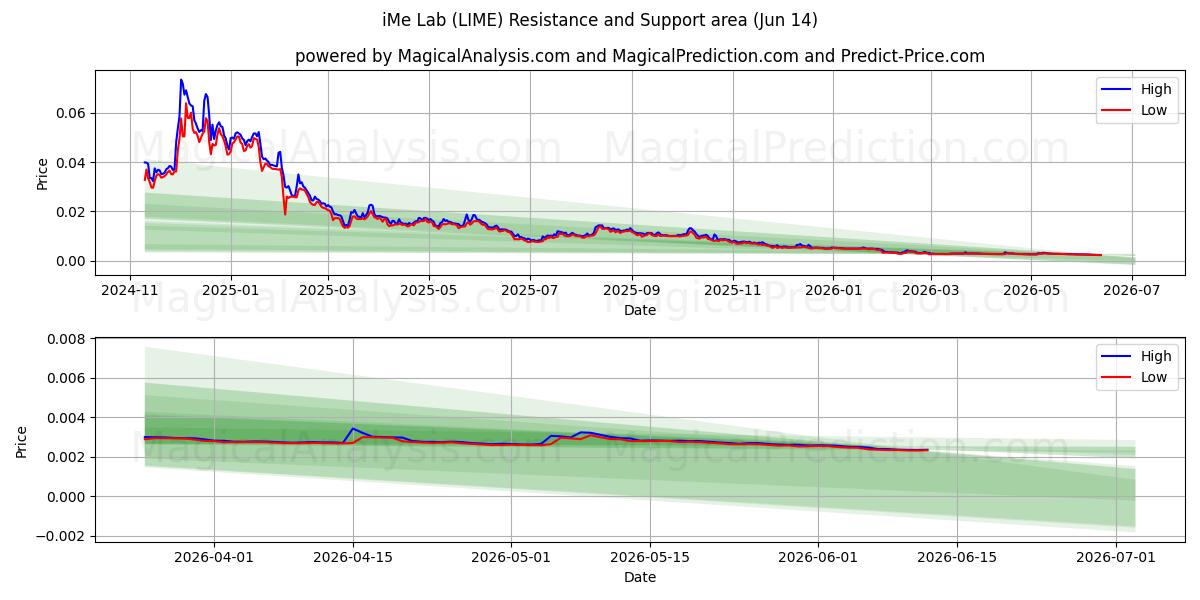The height and width of the screenshot is (600, 1200).
Task: Click the '2026-06-01' tick label
Action: pyautogui.click(x=818, y=557)
